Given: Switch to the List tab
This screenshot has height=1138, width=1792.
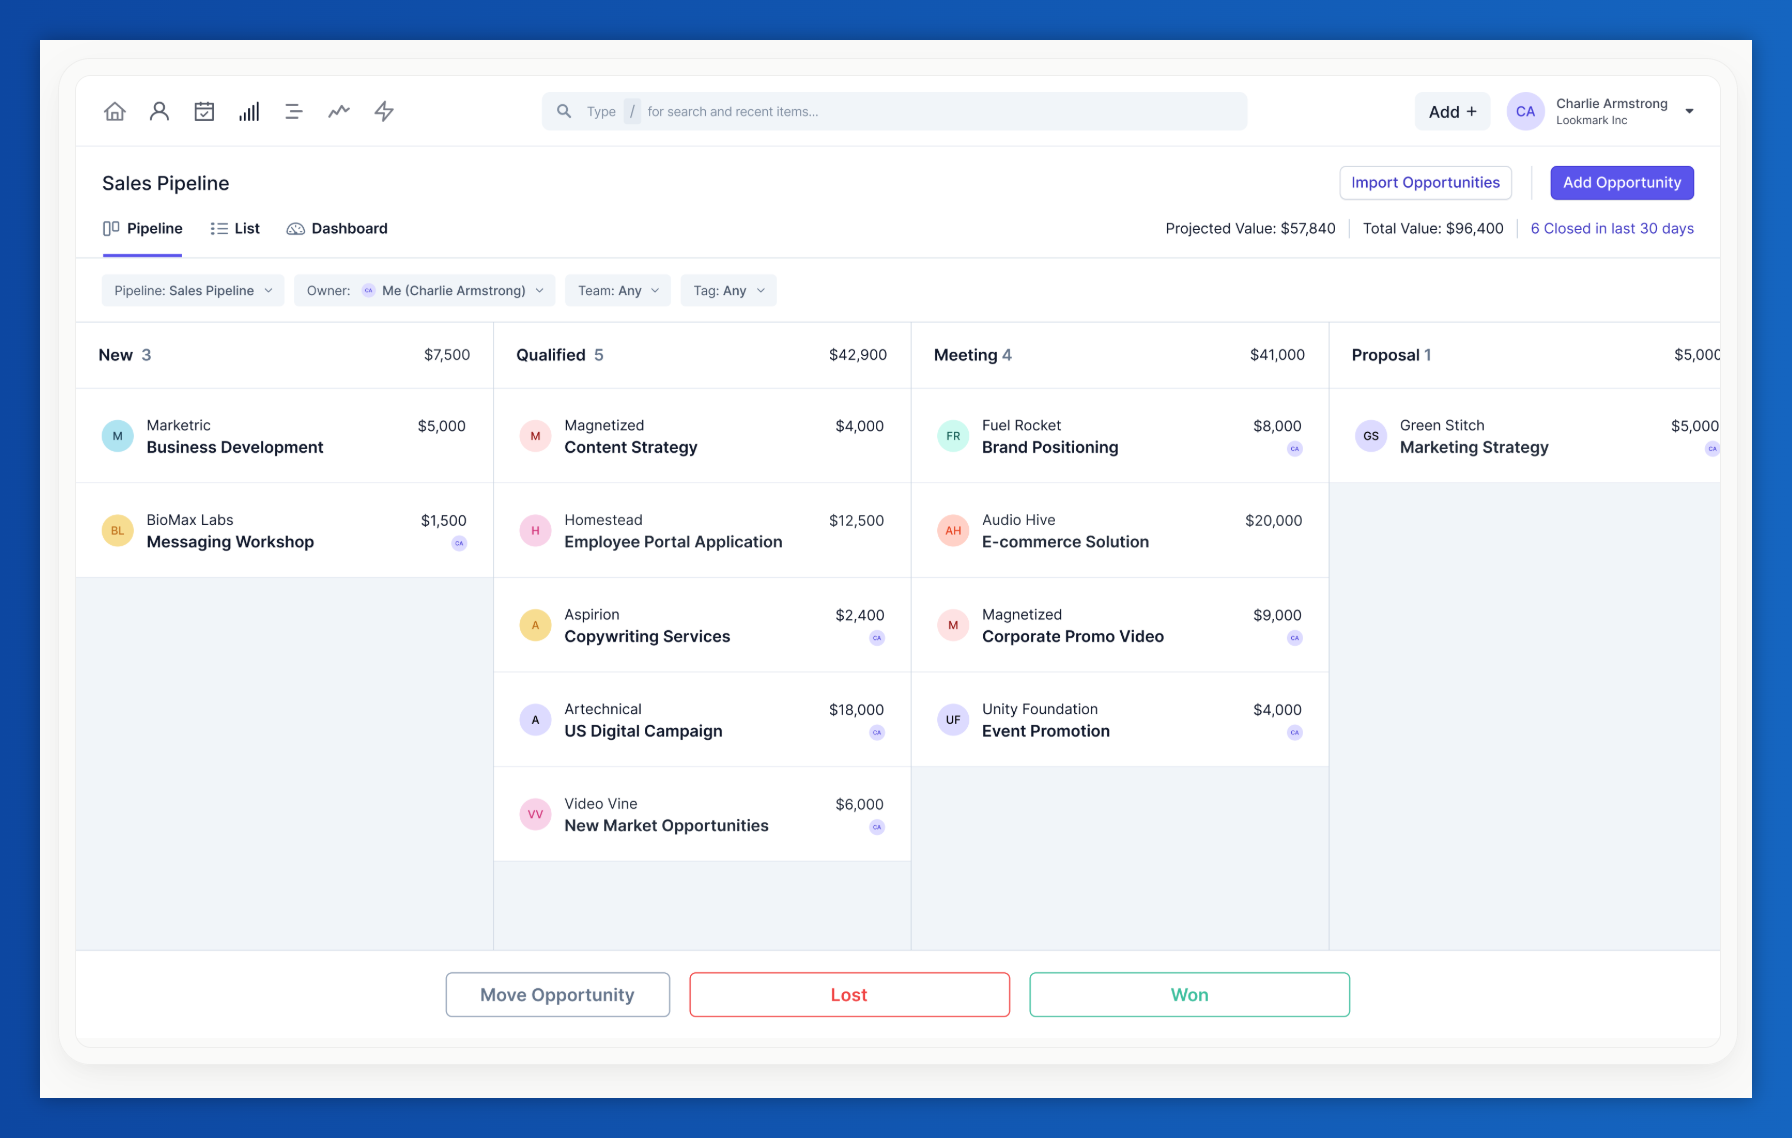Looking at the screenshot, I should pos(235,229).
